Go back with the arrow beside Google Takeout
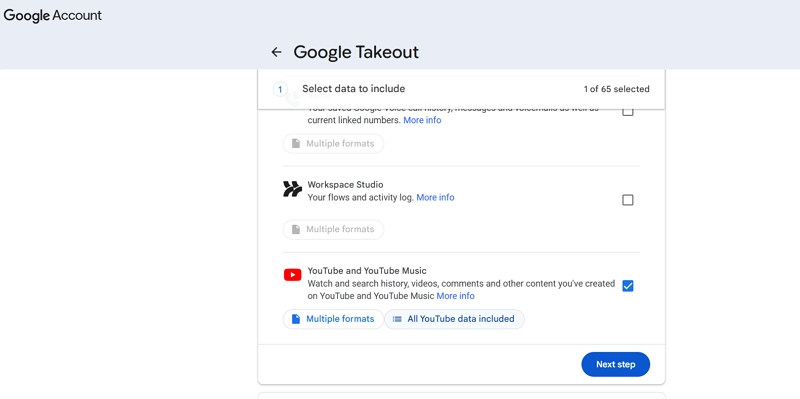 coord(276,52)
